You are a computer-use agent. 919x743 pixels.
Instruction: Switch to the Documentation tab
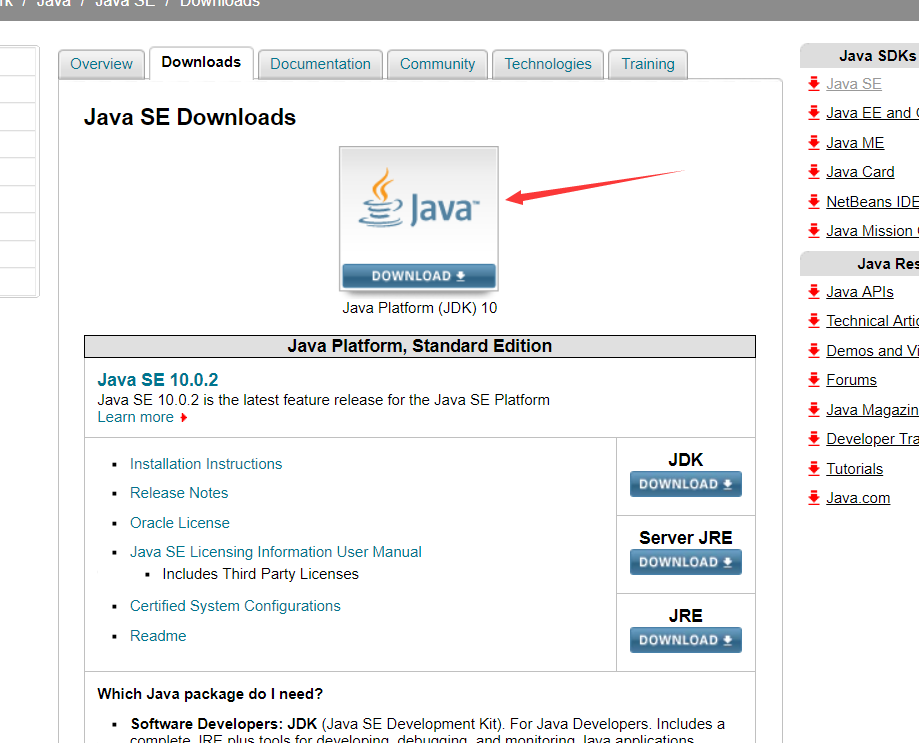pyautogui.click(x=320, y=64)
